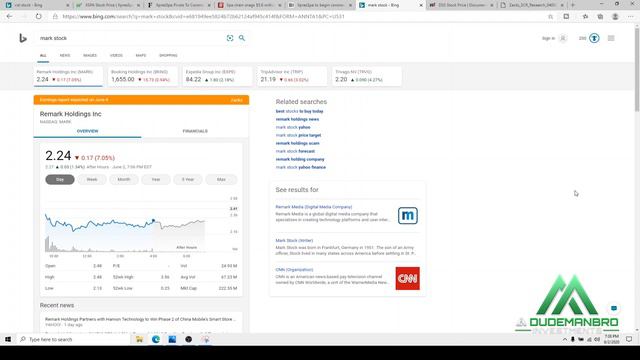Click the Sign in avatar icon
The image size is (640, 360).
(x=563, y=38)
